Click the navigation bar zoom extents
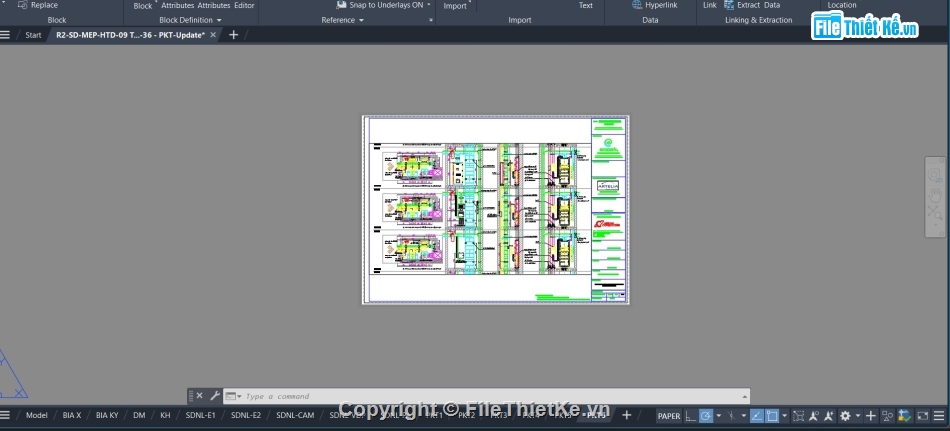The height and width of the screenshot is (431, 950). (x=935, y=213)
